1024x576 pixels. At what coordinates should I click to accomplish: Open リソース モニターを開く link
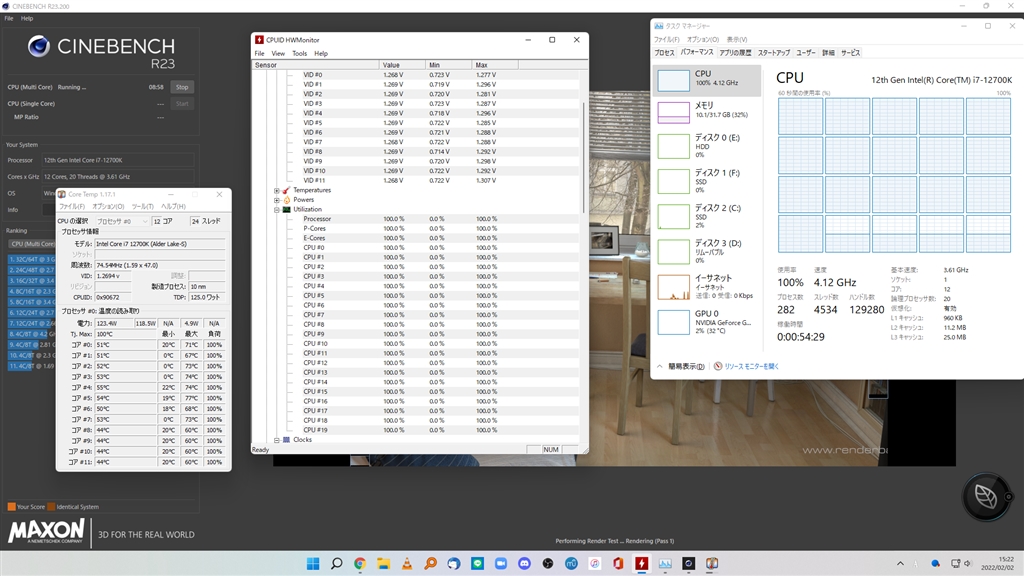pos(751,366)
